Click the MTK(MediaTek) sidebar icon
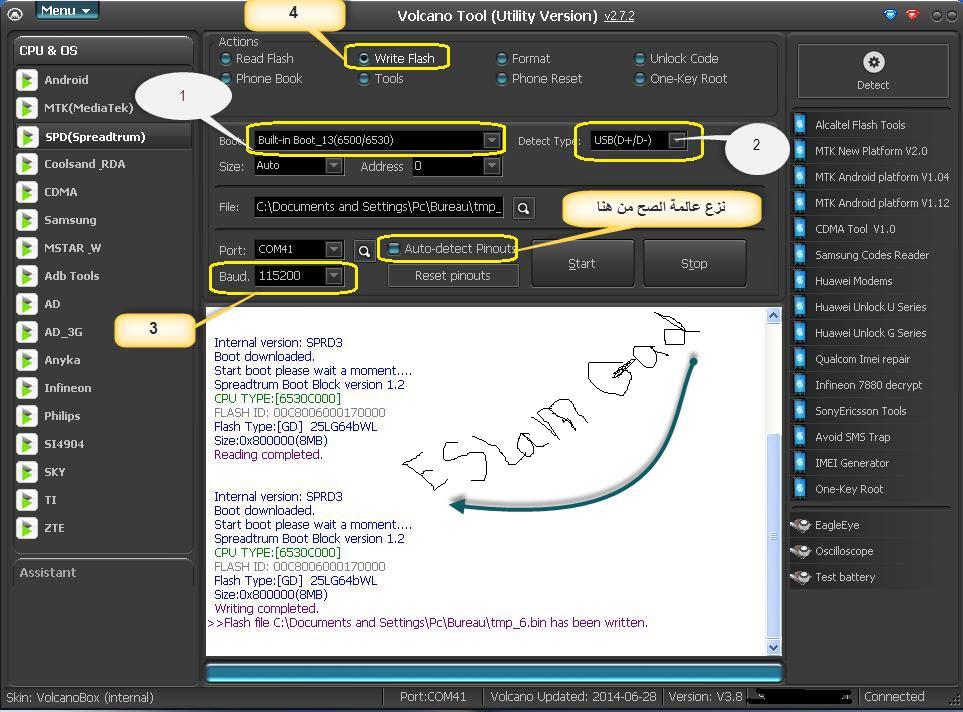Viewport: 963px width, 712px height. point(26,108)
